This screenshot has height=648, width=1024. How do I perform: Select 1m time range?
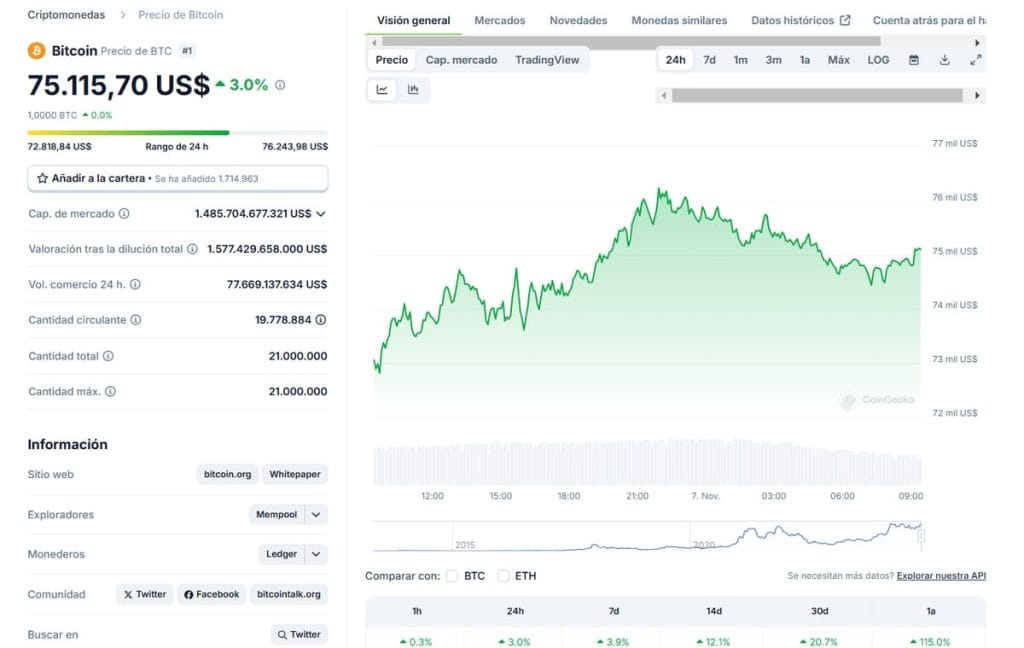[x=741, y=60]
